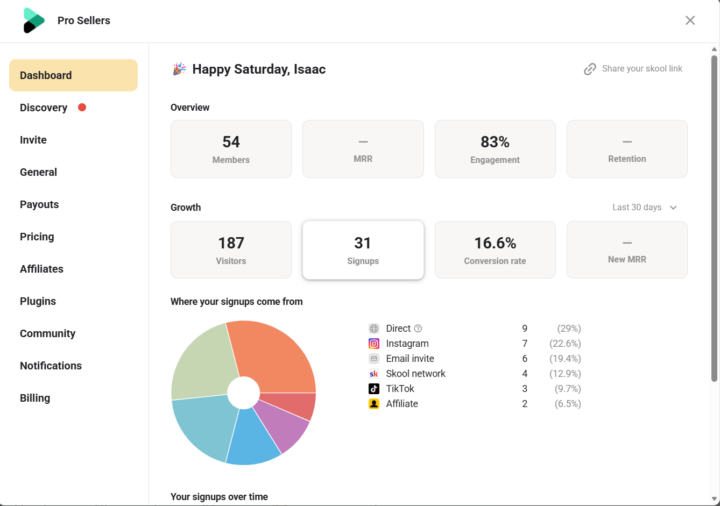Open the Dashboard section

coord(73,75)
